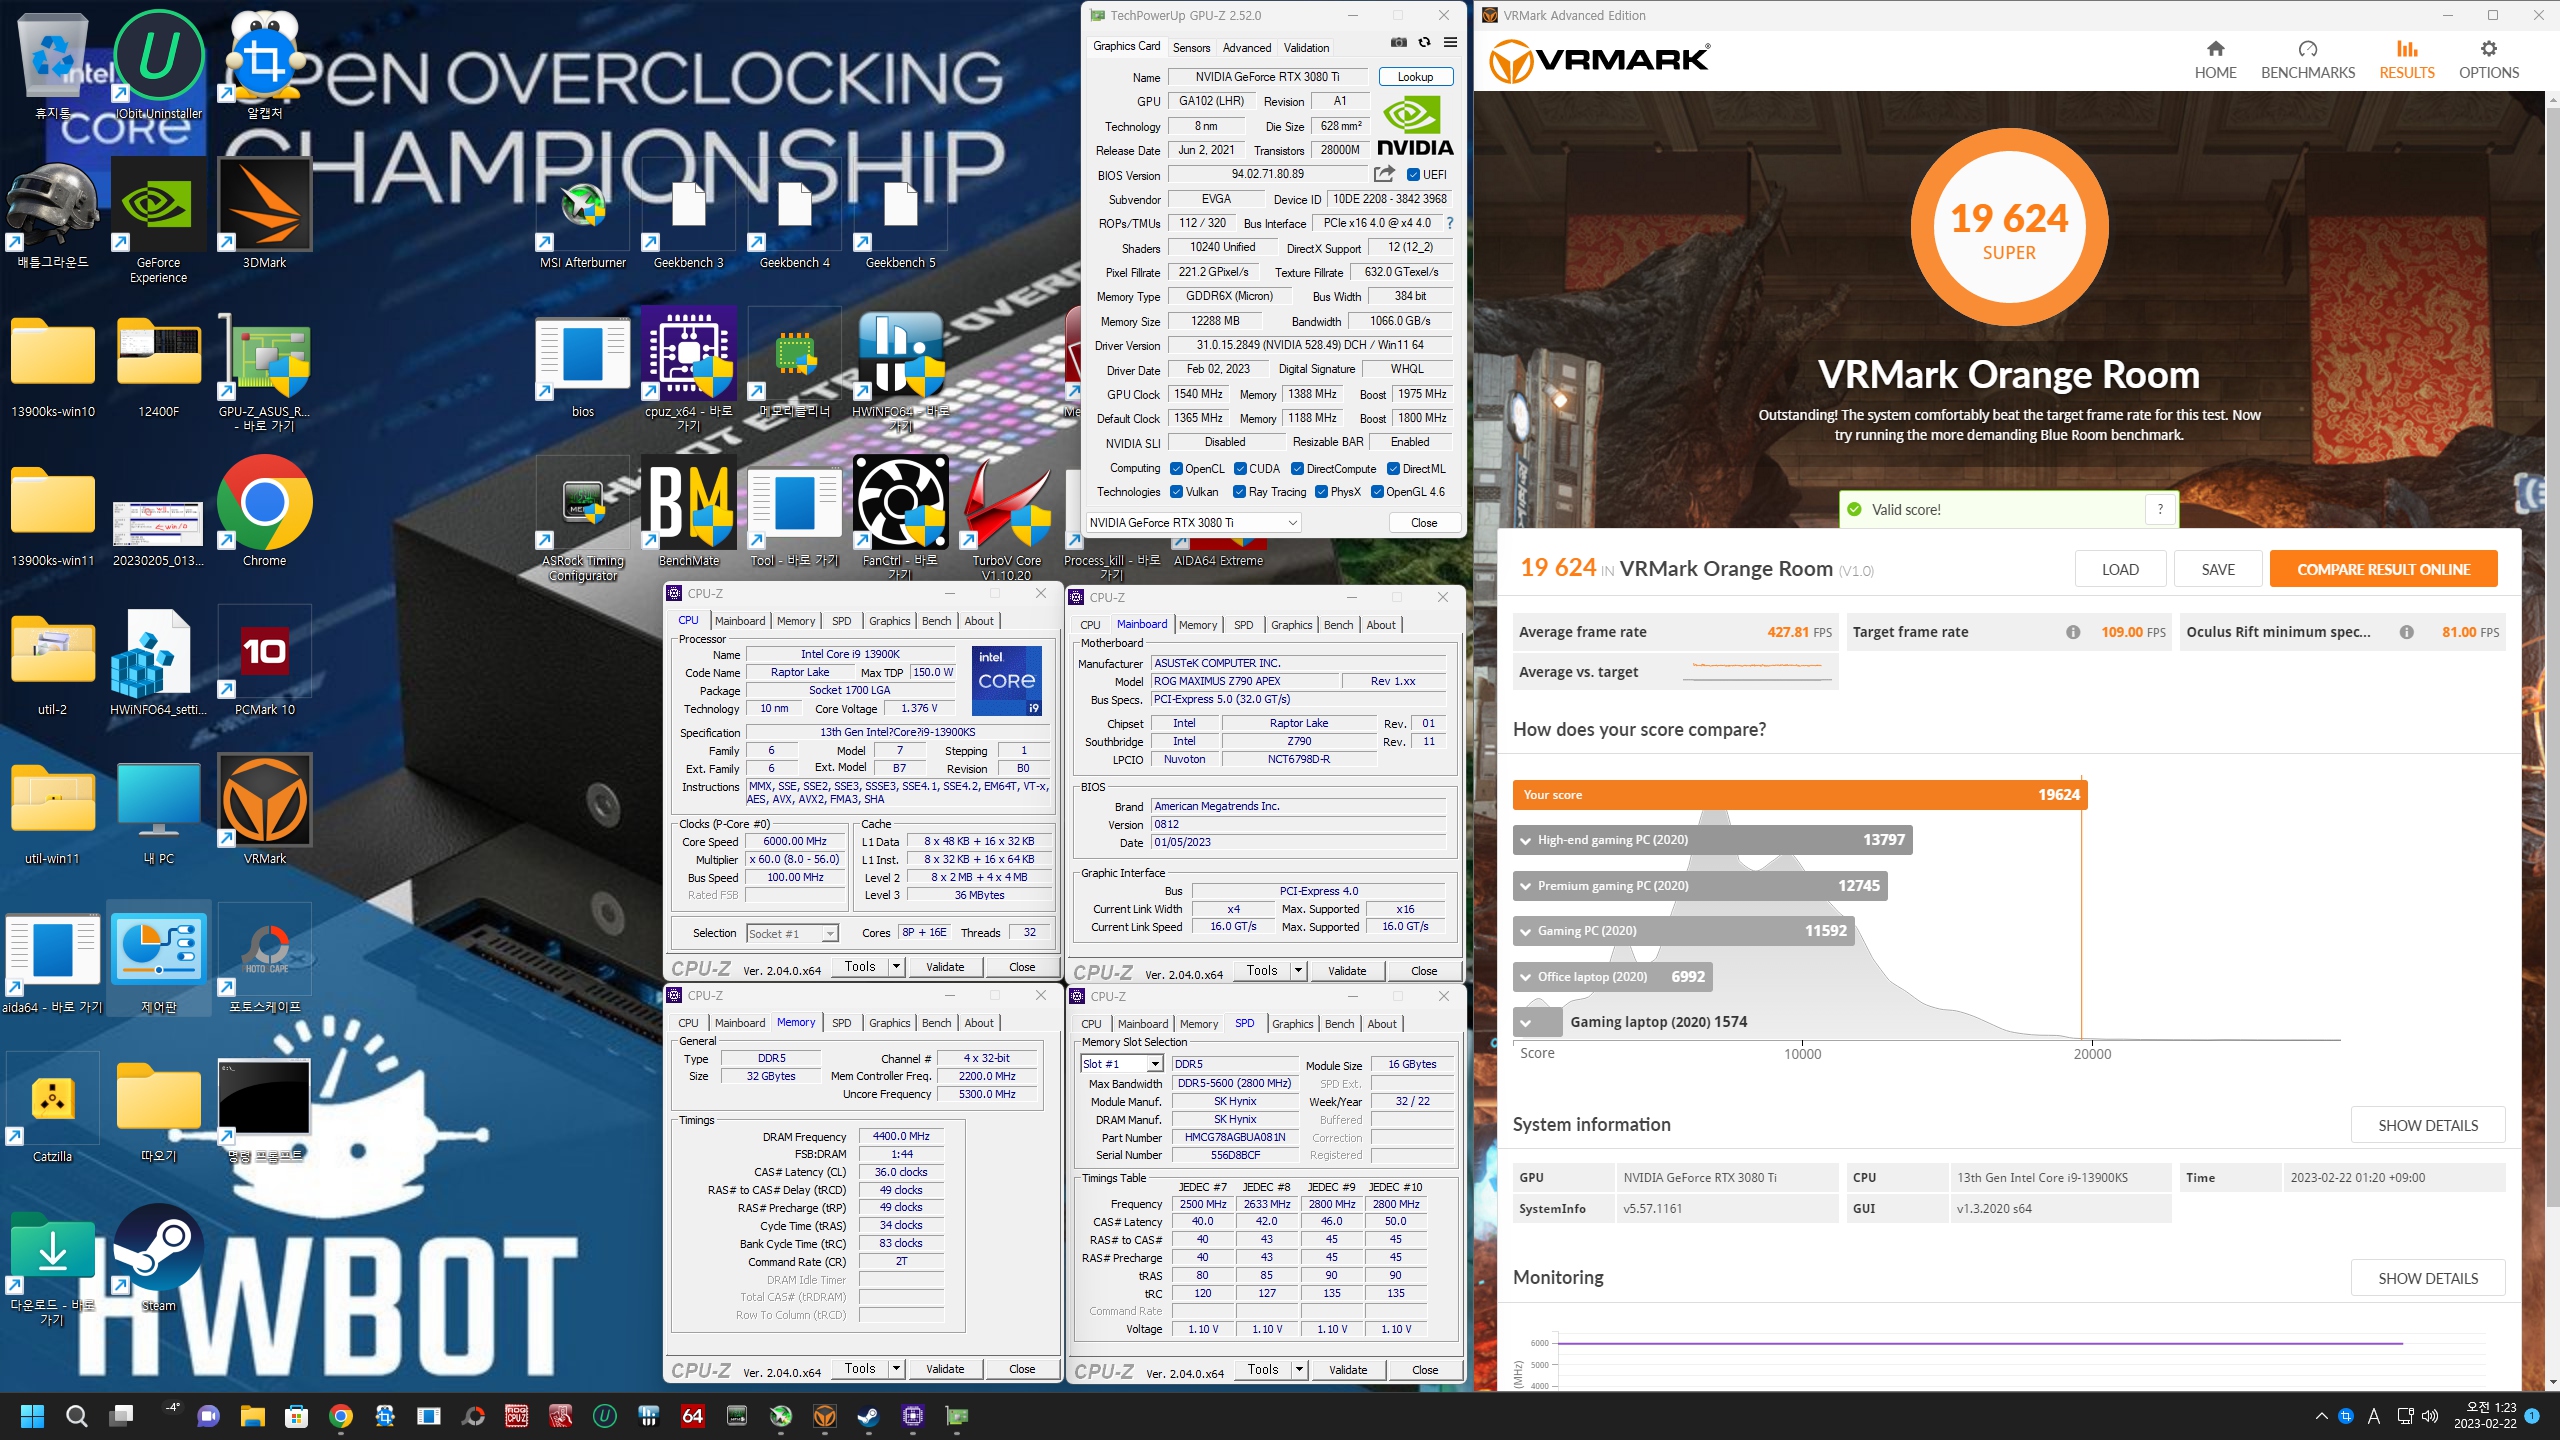Open the Chrome desktop shortcut

[264, 512]
